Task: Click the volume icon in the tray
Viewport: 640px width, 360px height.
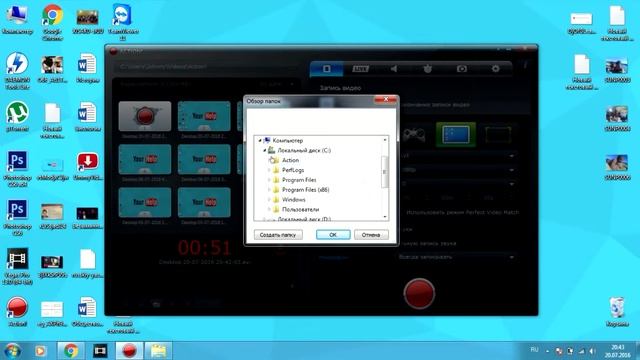Action: click(592, 351)
